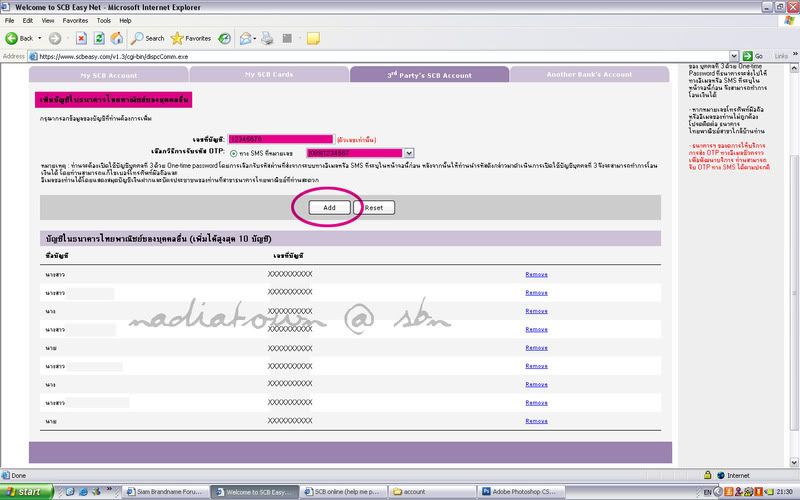Stop loading with the red X page icon
The width and height of the screenshot is (800, 500).
click(81, 38)
